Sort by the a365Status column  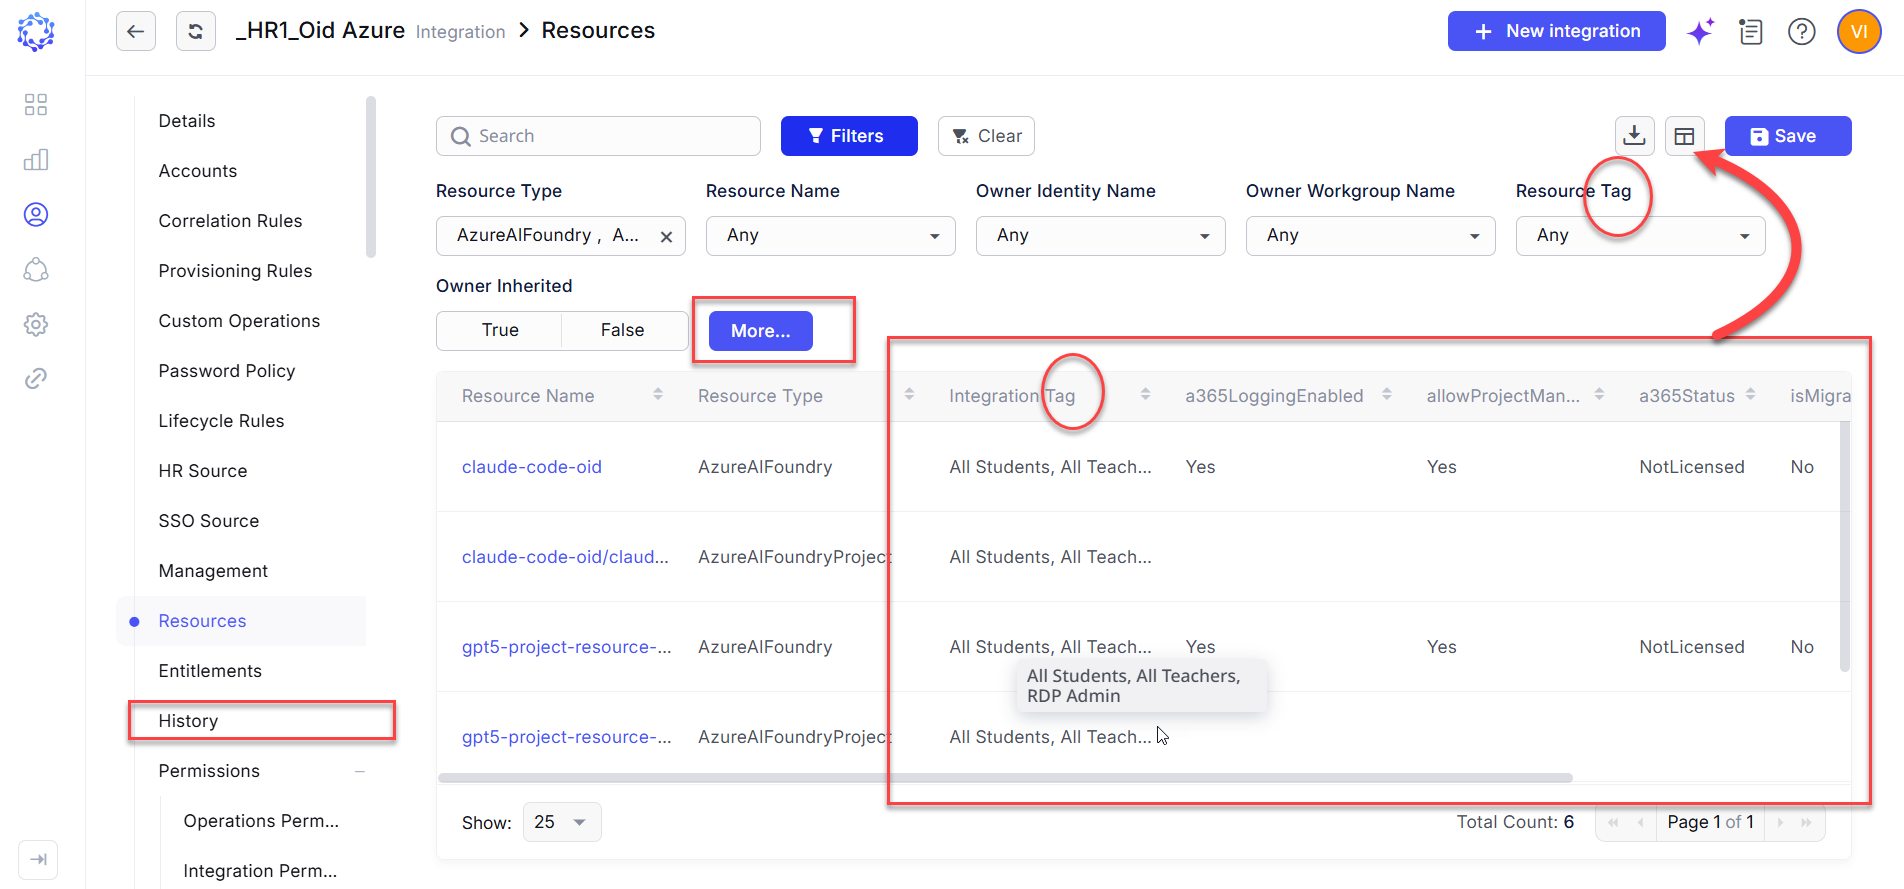pos(1751,395)
